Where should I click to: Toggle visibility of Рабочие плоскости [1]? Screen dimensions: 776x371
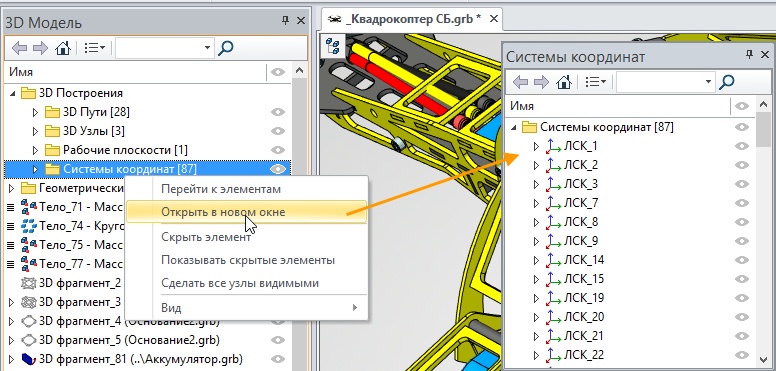tap(278, 150)
